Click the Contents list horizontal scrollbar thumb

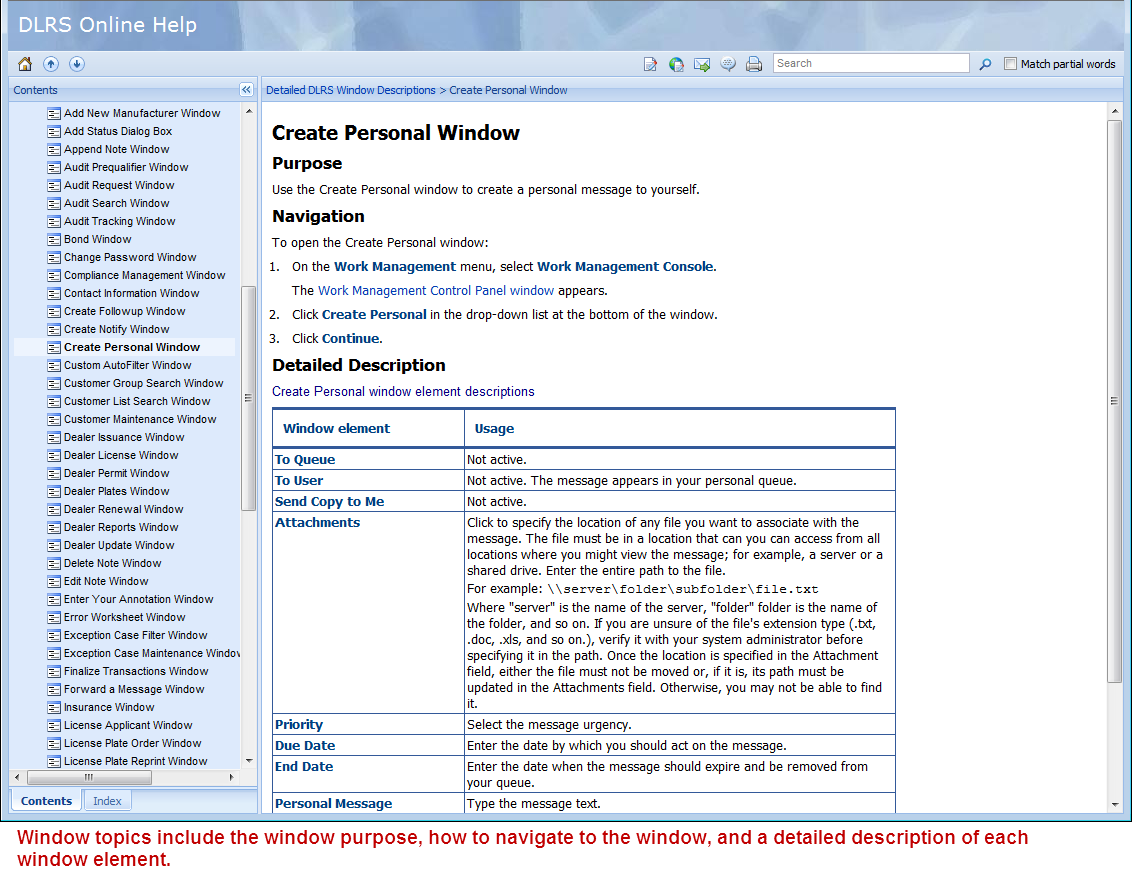[x=89, y=778]
